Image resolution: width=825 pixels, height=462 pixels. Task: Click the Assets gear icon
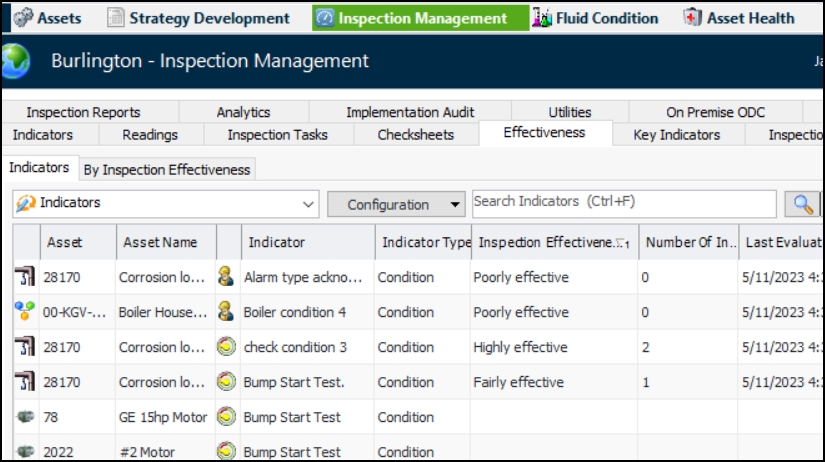(x=21, y=18)
